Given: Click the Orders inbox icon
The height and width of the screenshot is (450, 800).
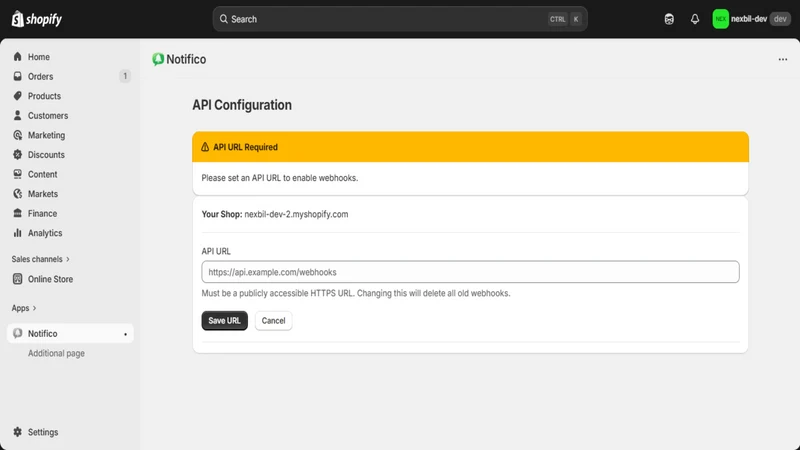Looking at the screenshot, I should click(18, 76).
